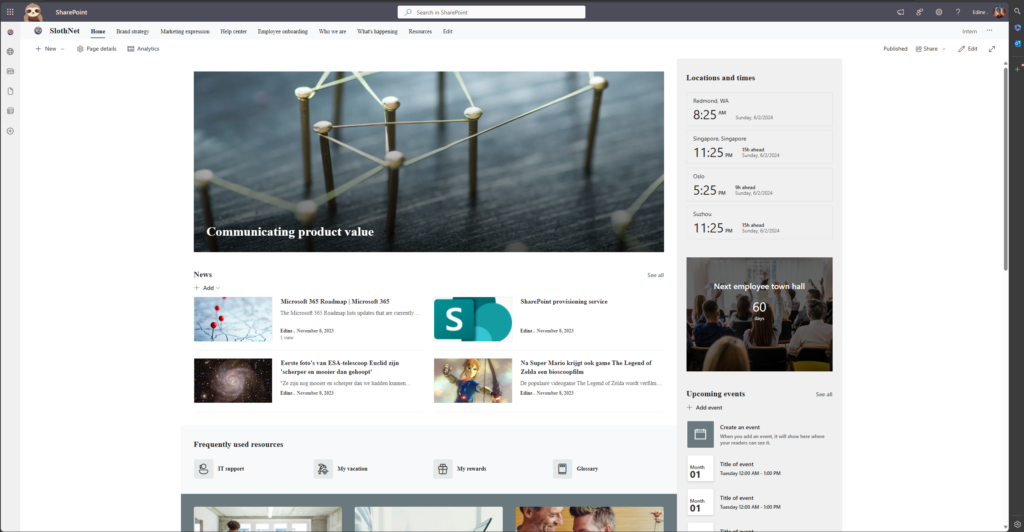Click the Page details button
The image size is (1024, 532).
pyautogui.click(x=97, y=49)
